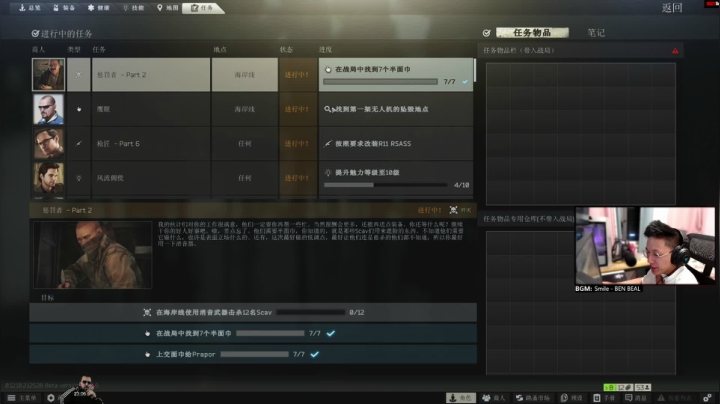The height and width of the screenshot is (404, 720).
Task: Click the checkmark icon beside 任务物品
Action: pyautogui.click(x=487, y=33)
